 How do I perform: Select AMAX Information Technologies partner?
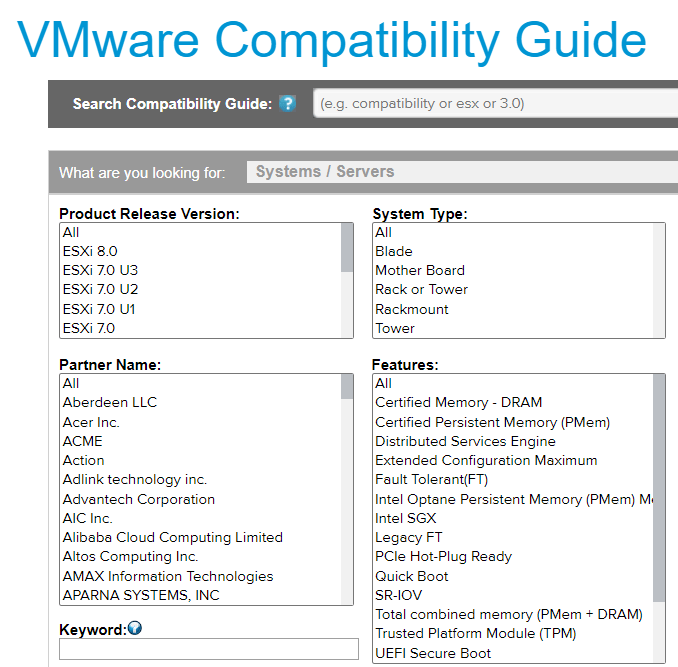click(200, 576)
